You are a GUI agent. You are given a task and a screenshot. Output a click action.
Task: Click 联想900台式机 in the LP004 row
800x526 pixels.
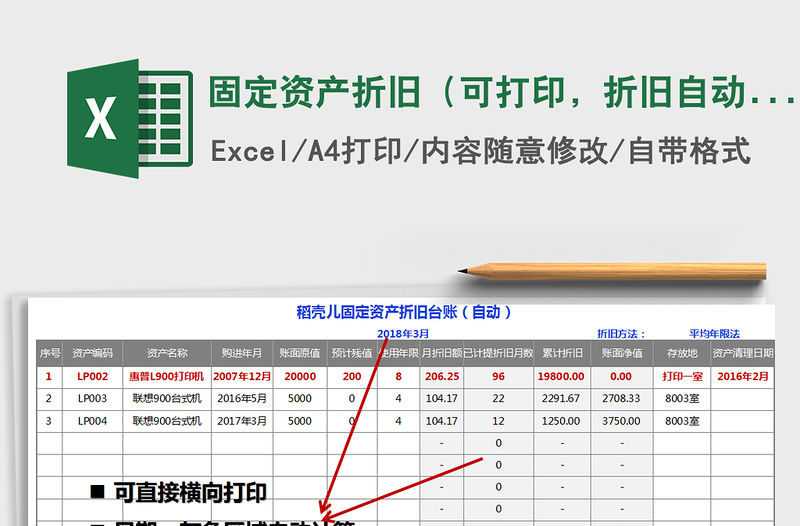[x=167, y=421]
